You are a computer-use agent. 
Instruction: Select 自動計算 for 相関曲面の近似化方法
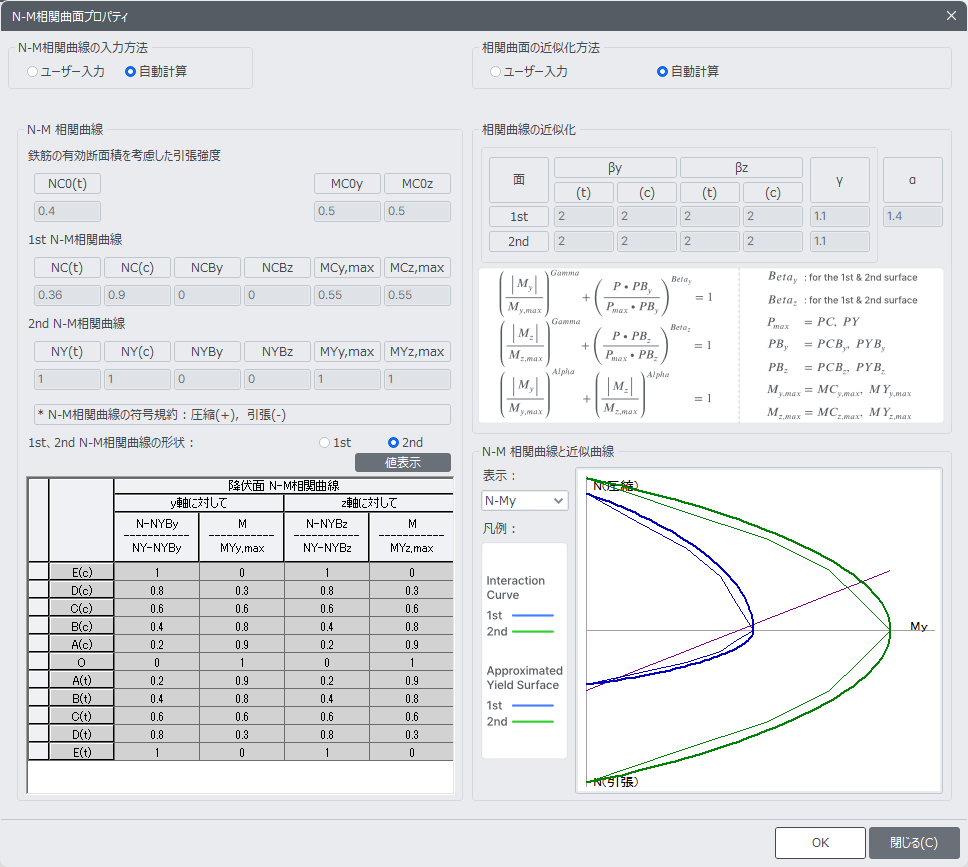(x=688, y=72)
